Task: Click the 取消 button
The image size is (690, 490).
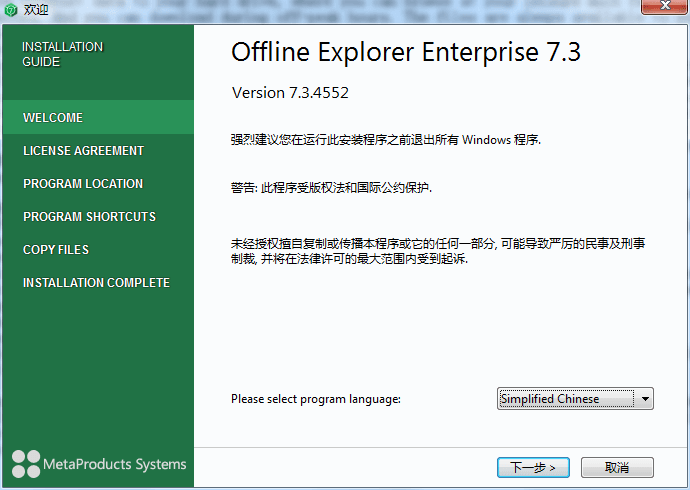Action: coord(617,467)
